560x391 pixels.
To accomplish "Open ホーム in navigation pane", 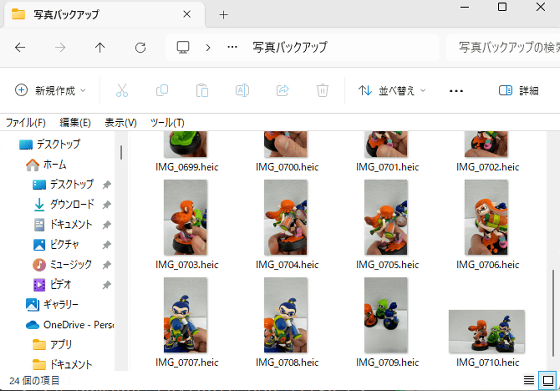I will [x=46, y=165].
